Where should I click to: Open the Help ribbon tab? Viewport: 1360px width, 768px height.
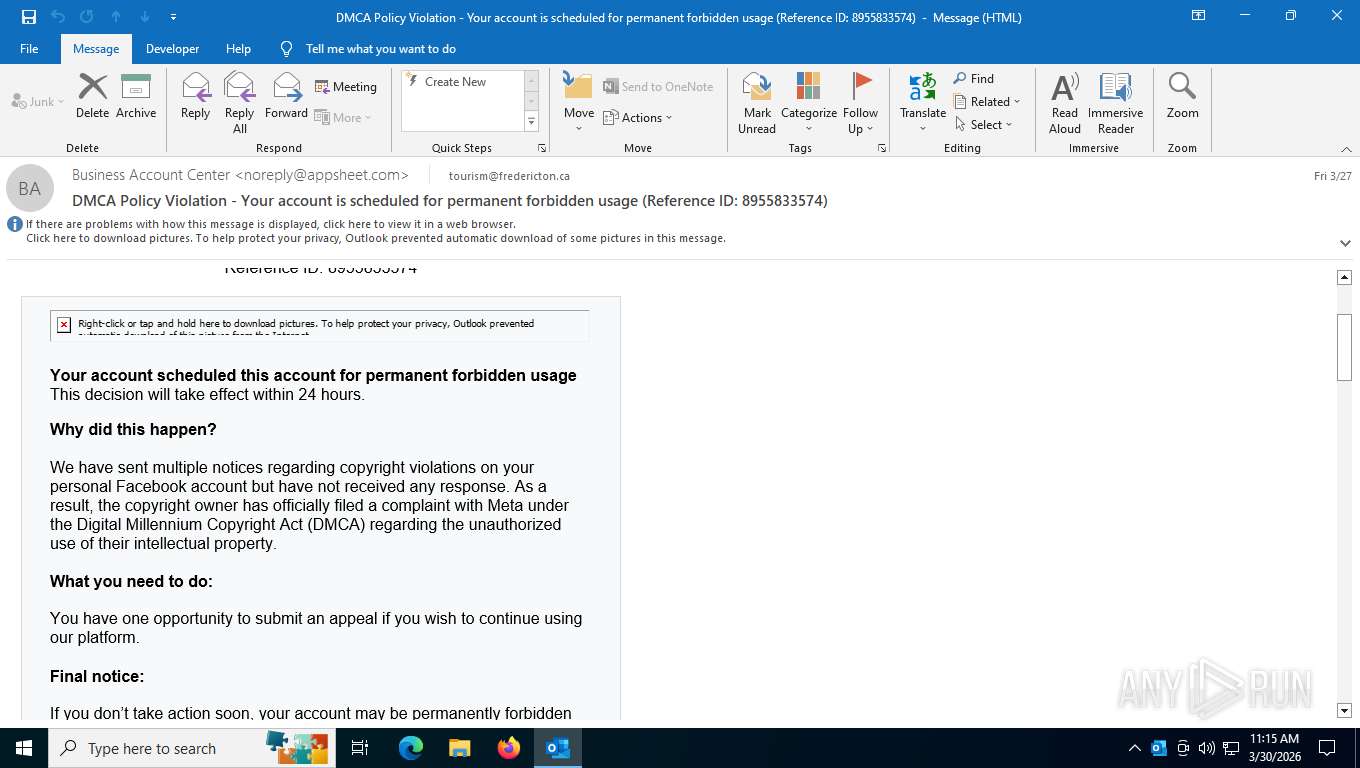pyautogui.click(x=238, y=49)
